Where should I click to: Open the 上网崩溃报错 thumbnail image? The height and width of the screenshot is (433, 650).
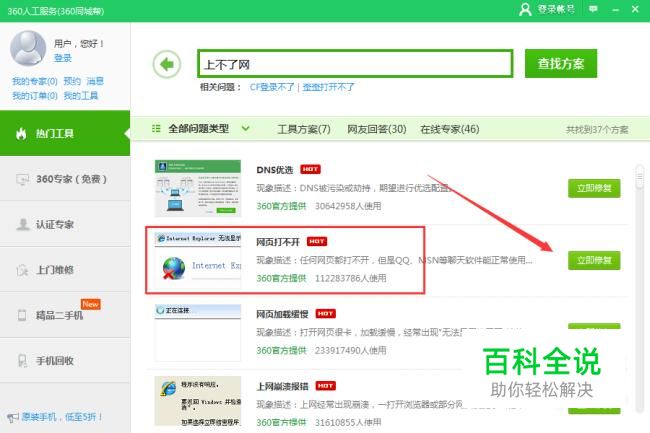click(198, 401)
